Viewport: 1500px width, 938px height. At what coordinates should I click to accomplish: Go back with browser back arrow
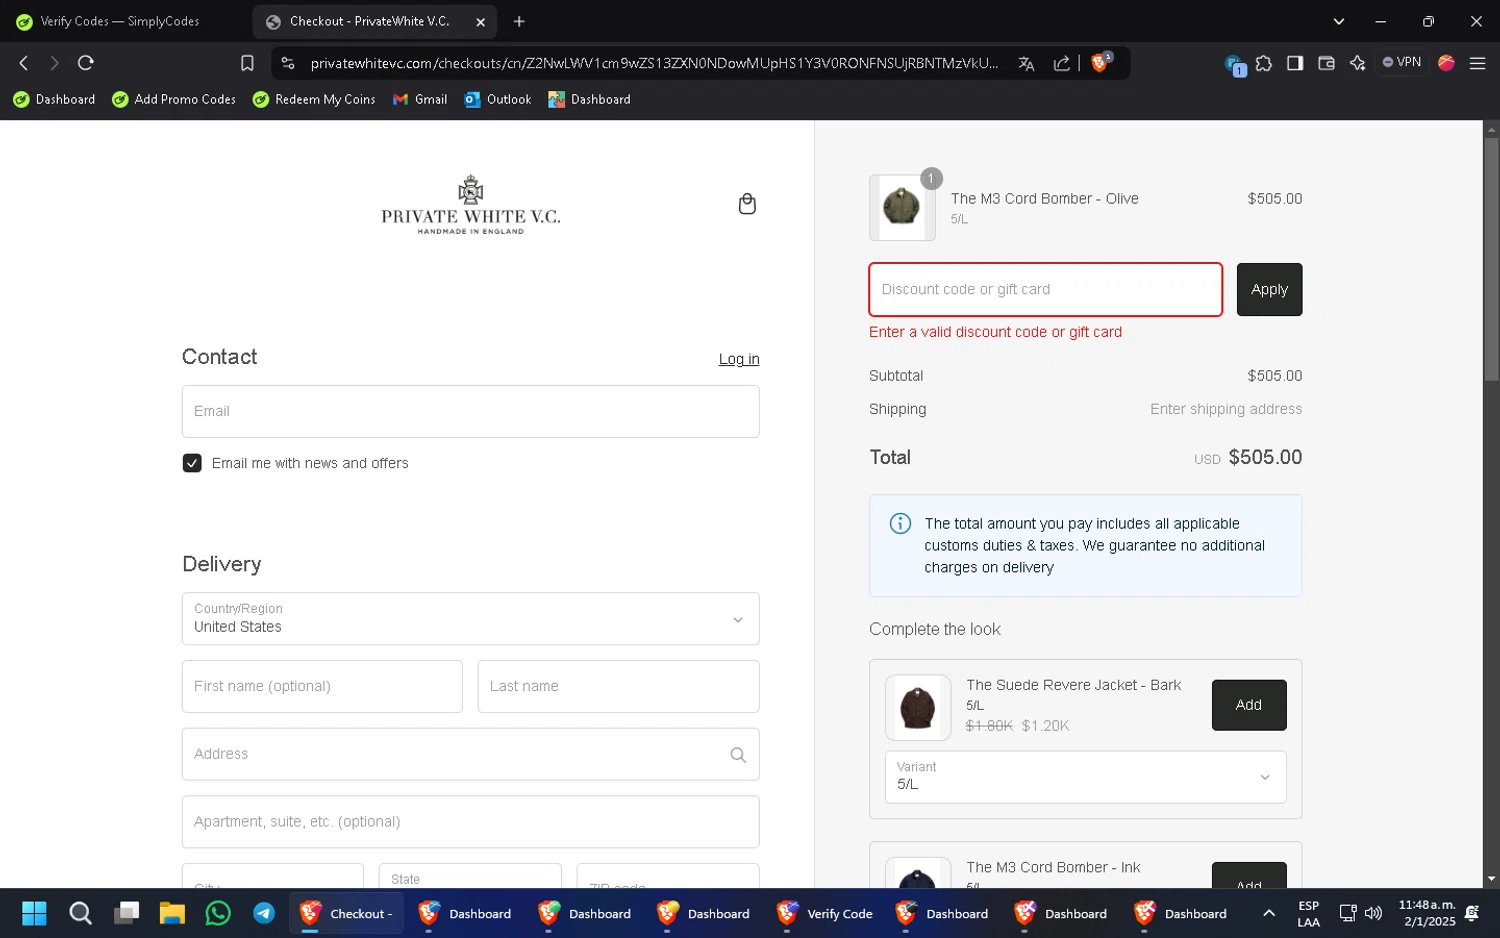[x=23, y=63]
